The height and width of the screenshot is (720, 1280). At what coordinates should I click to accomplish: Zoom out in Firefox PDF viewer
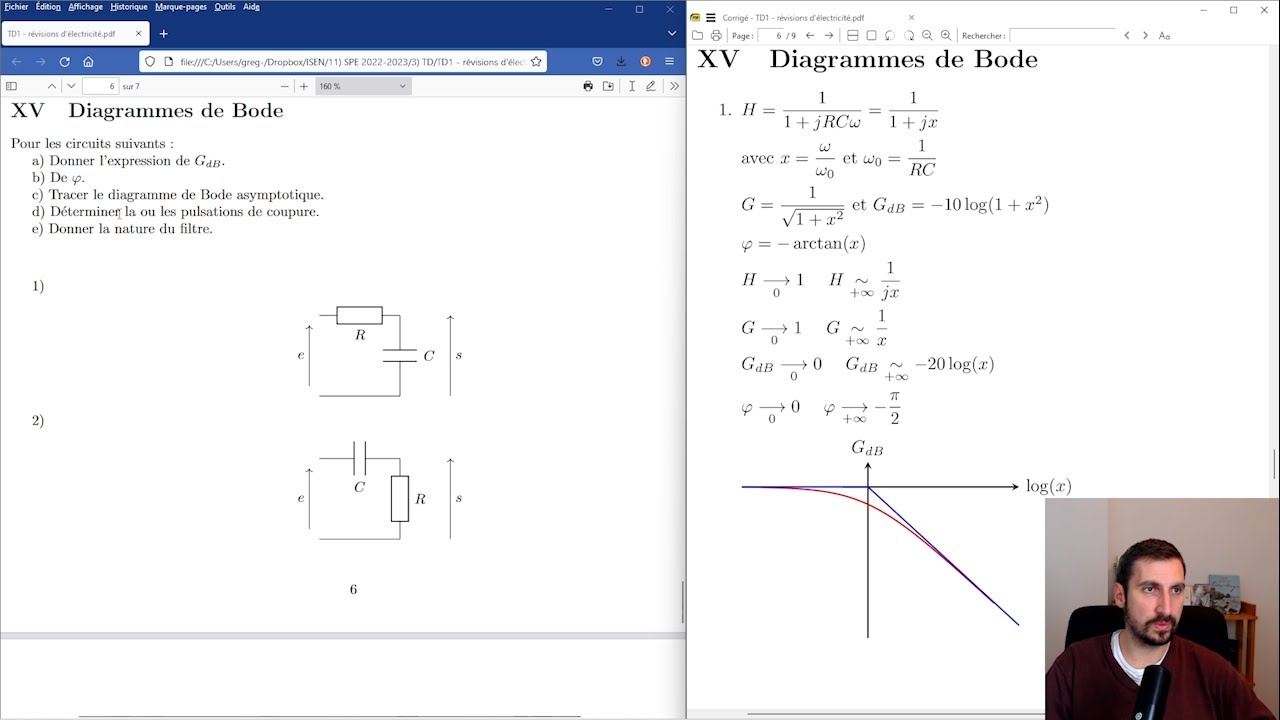(285, 86)
